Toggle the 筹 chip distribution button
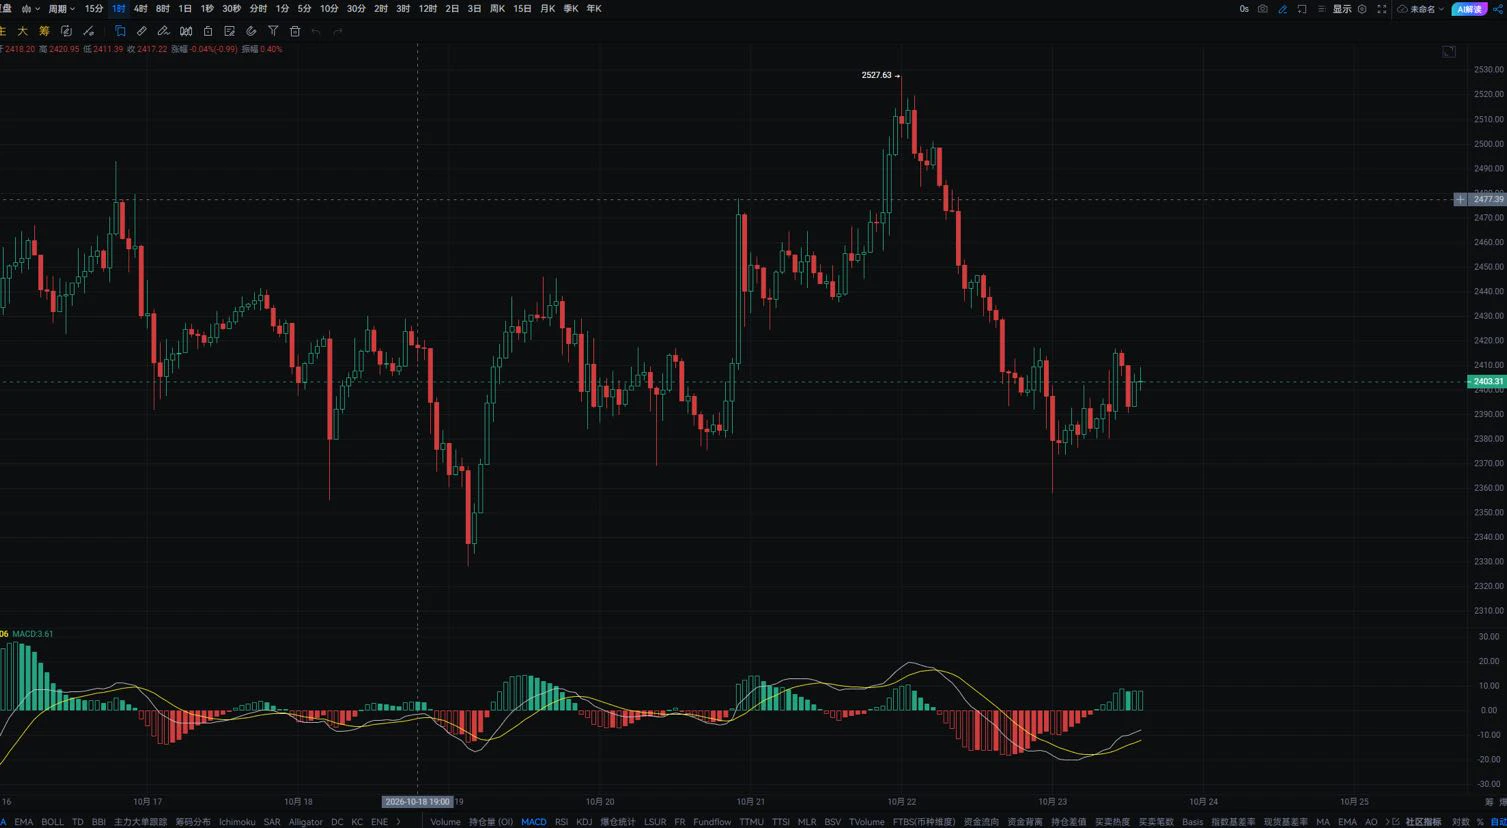The height and width of the screenshot is (828, 1507). (x=44, y=31)
